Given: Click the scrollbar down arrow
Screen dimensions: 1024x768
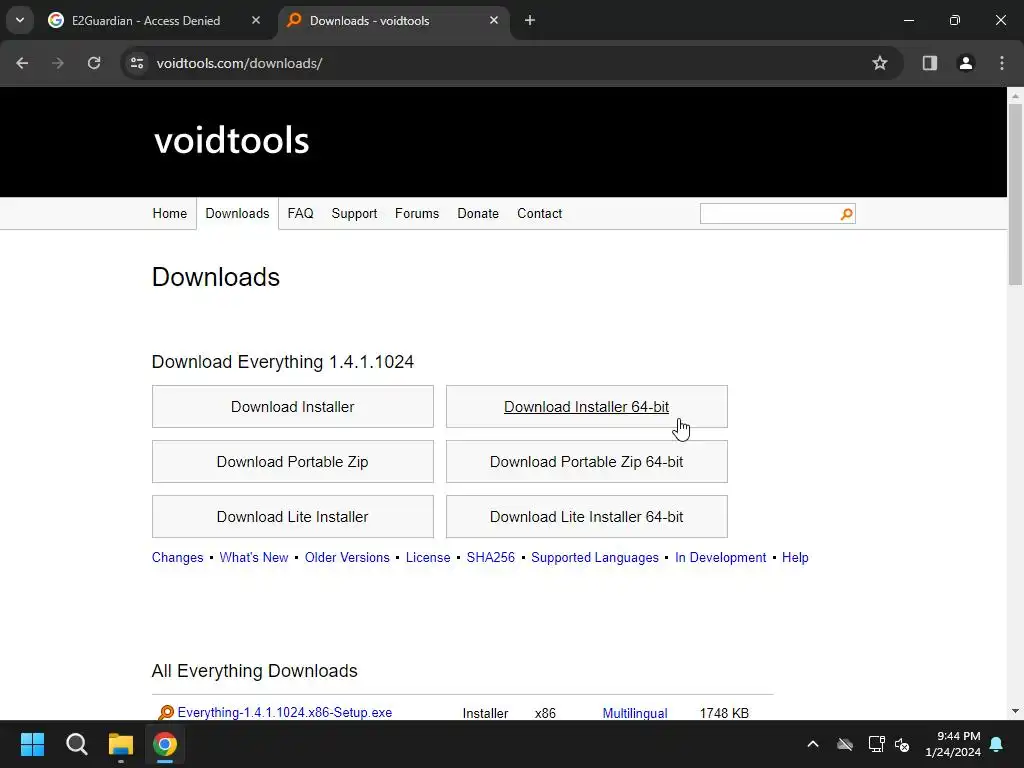Looking at the screenshot, I should [x=1015, y=711].
